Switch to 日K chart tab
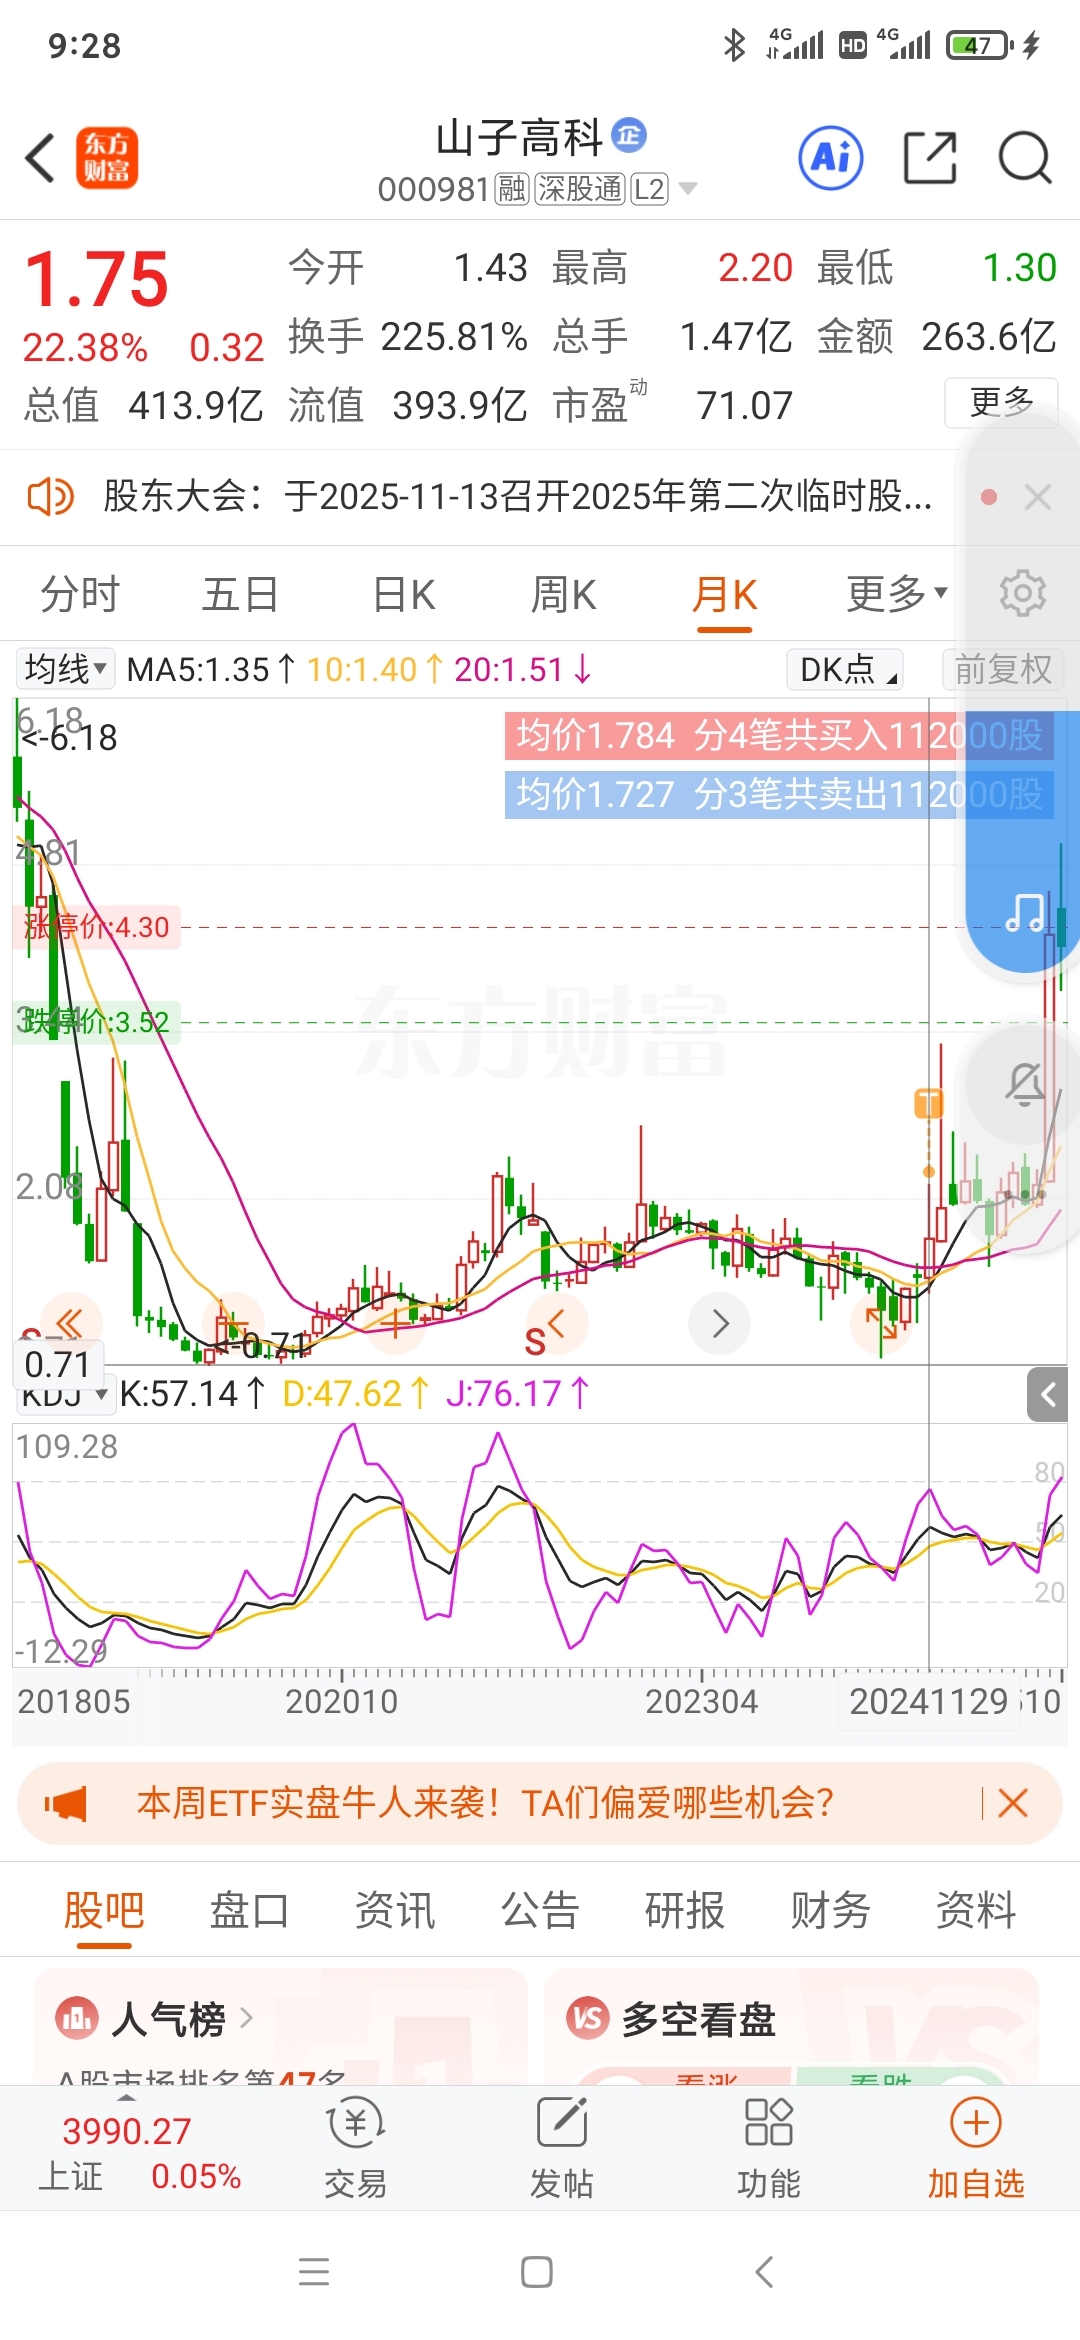Viewport: 1080px width, 2340px height. (404, 594)
